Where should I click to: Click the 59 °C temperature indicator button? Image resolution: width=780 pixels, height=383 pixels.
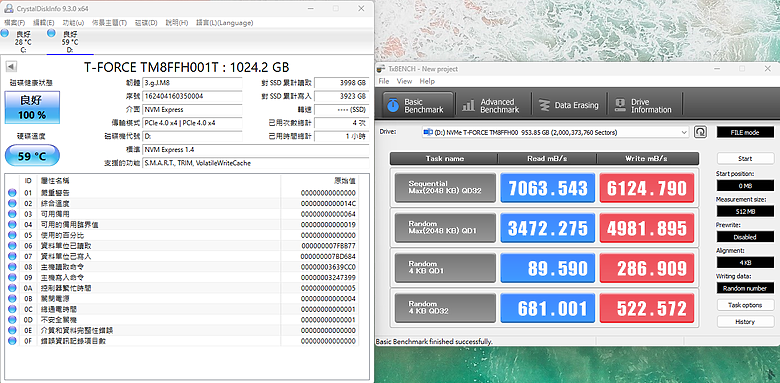click(x=32, y=156)
